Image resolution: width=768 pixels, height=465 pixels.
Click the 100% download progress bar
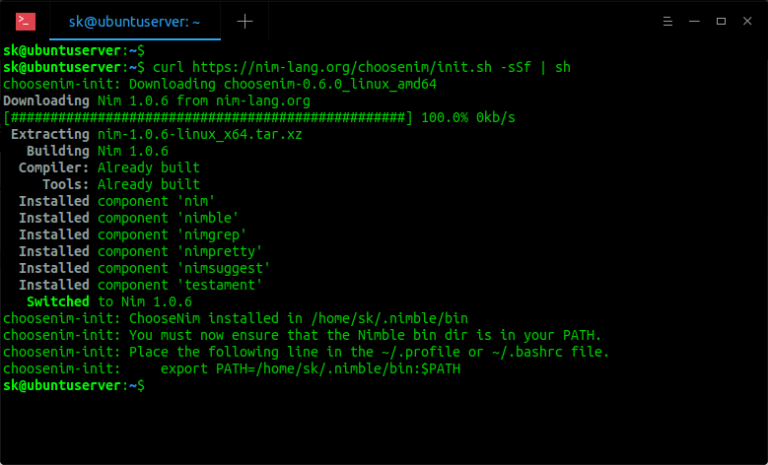point(208,118)
